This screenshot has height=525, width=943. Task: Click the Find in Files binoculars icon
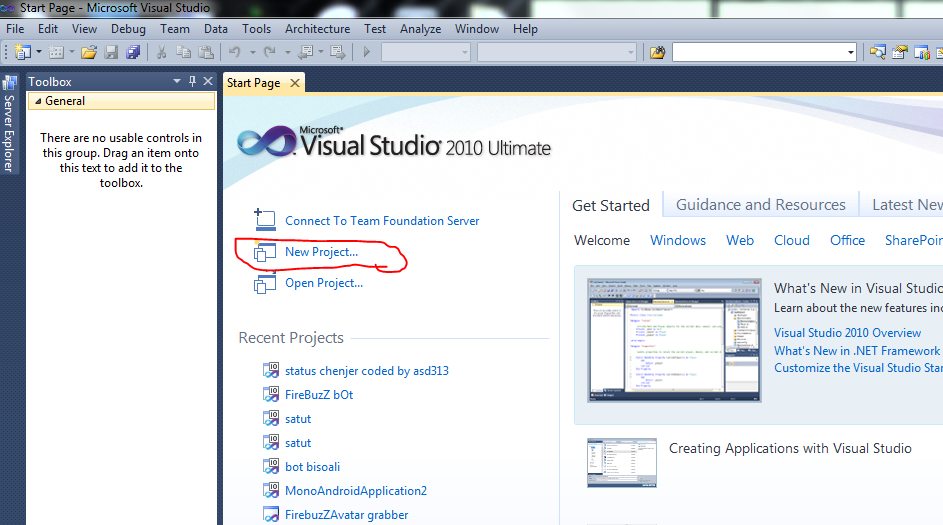point(657,52)
